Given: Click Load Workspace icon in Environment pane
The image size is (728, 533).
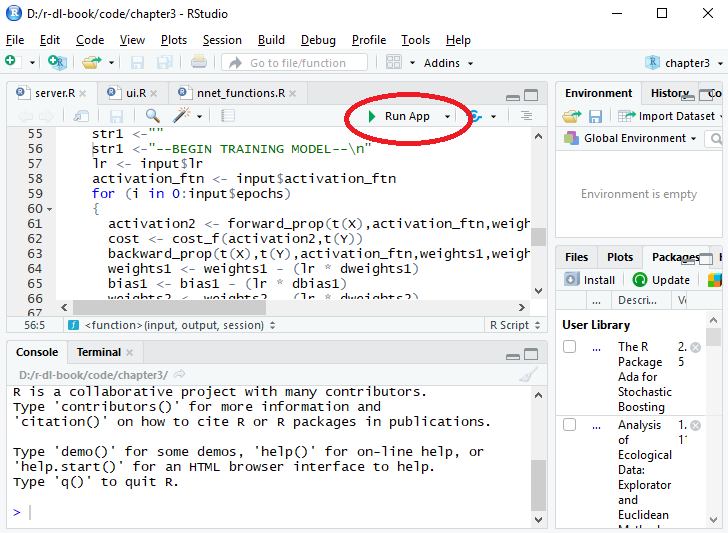Looking at the screenshot, I should coord(571,116).
